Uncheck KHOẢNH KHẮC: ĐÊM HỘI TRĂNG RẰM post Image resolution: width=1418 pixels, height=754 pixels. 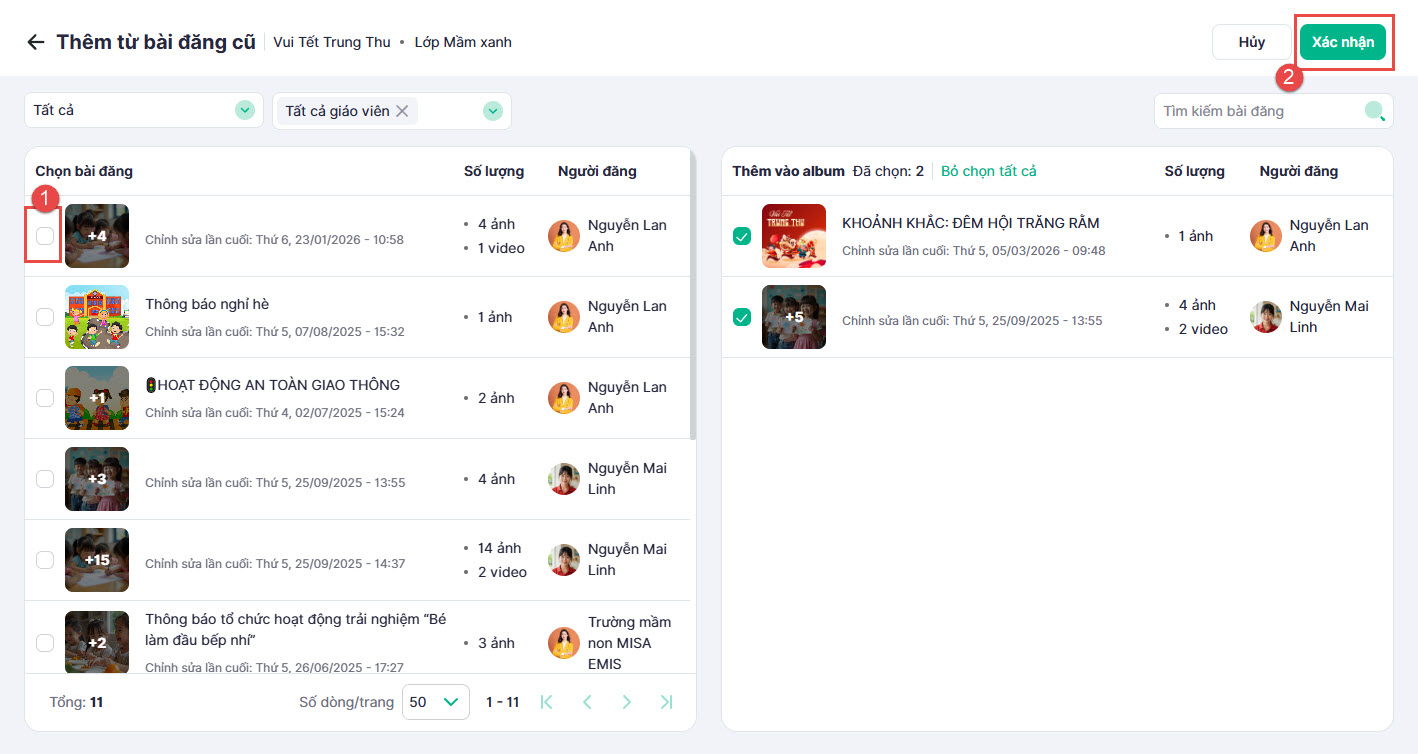point(742,236)
